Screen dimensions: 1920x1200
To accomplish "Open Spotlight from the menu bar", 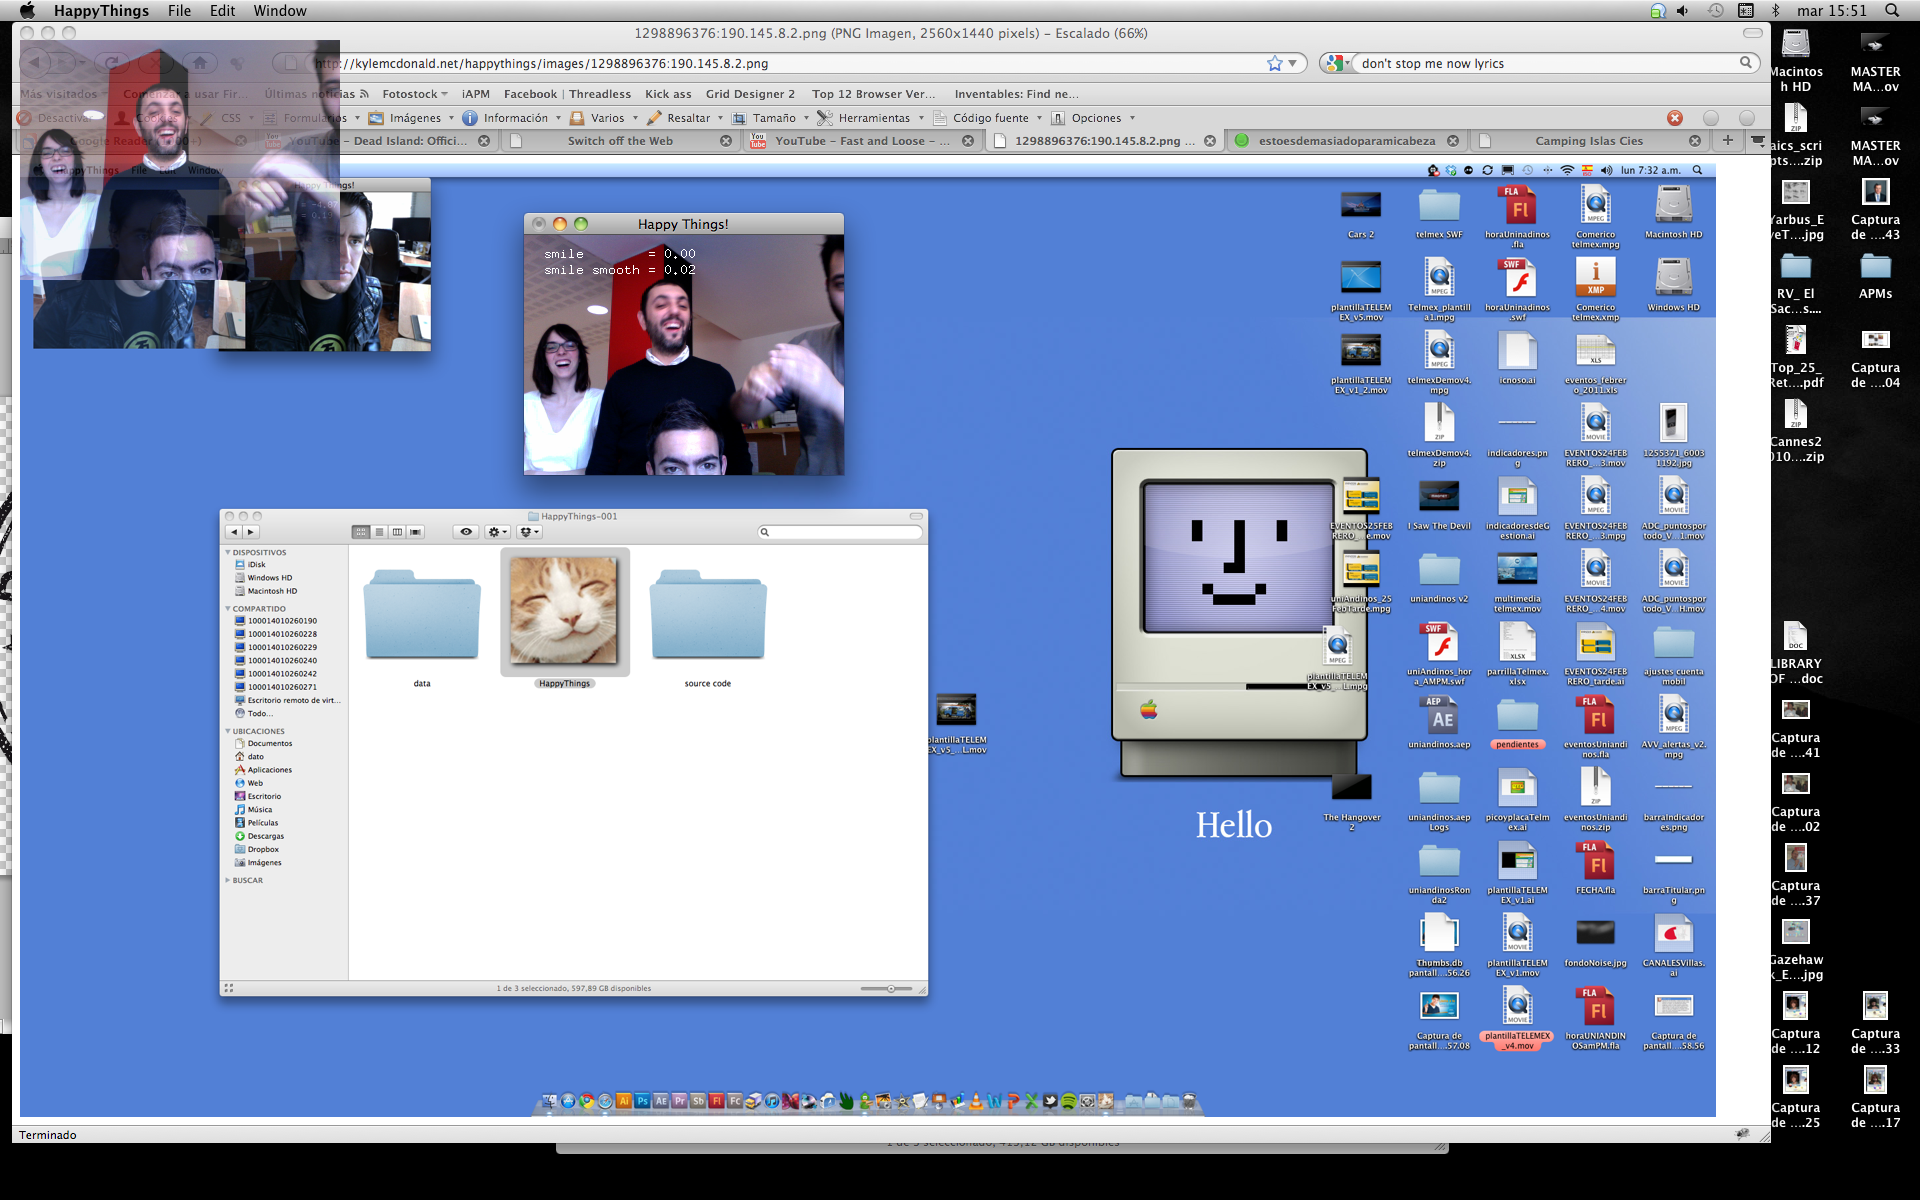I will 1892,11.
